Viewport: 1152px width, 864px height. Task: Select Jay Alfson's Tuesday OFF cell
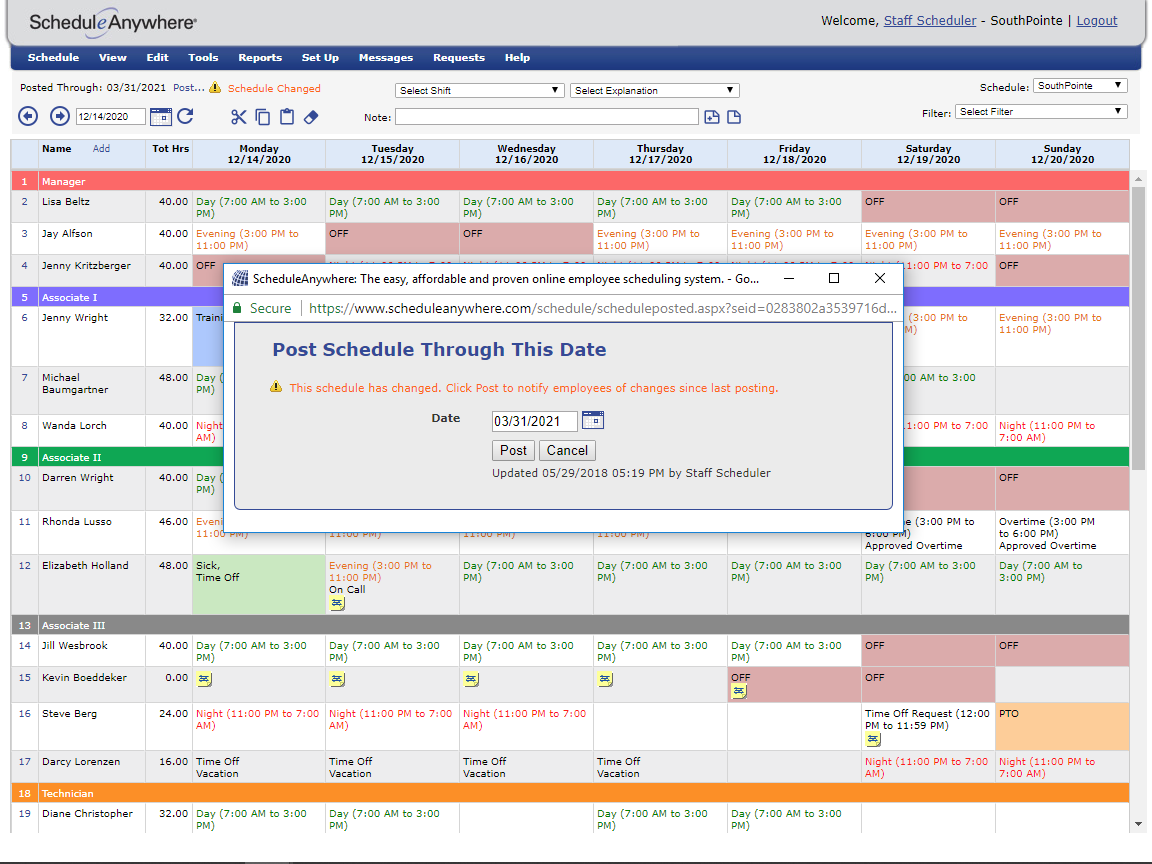[392, 239]
